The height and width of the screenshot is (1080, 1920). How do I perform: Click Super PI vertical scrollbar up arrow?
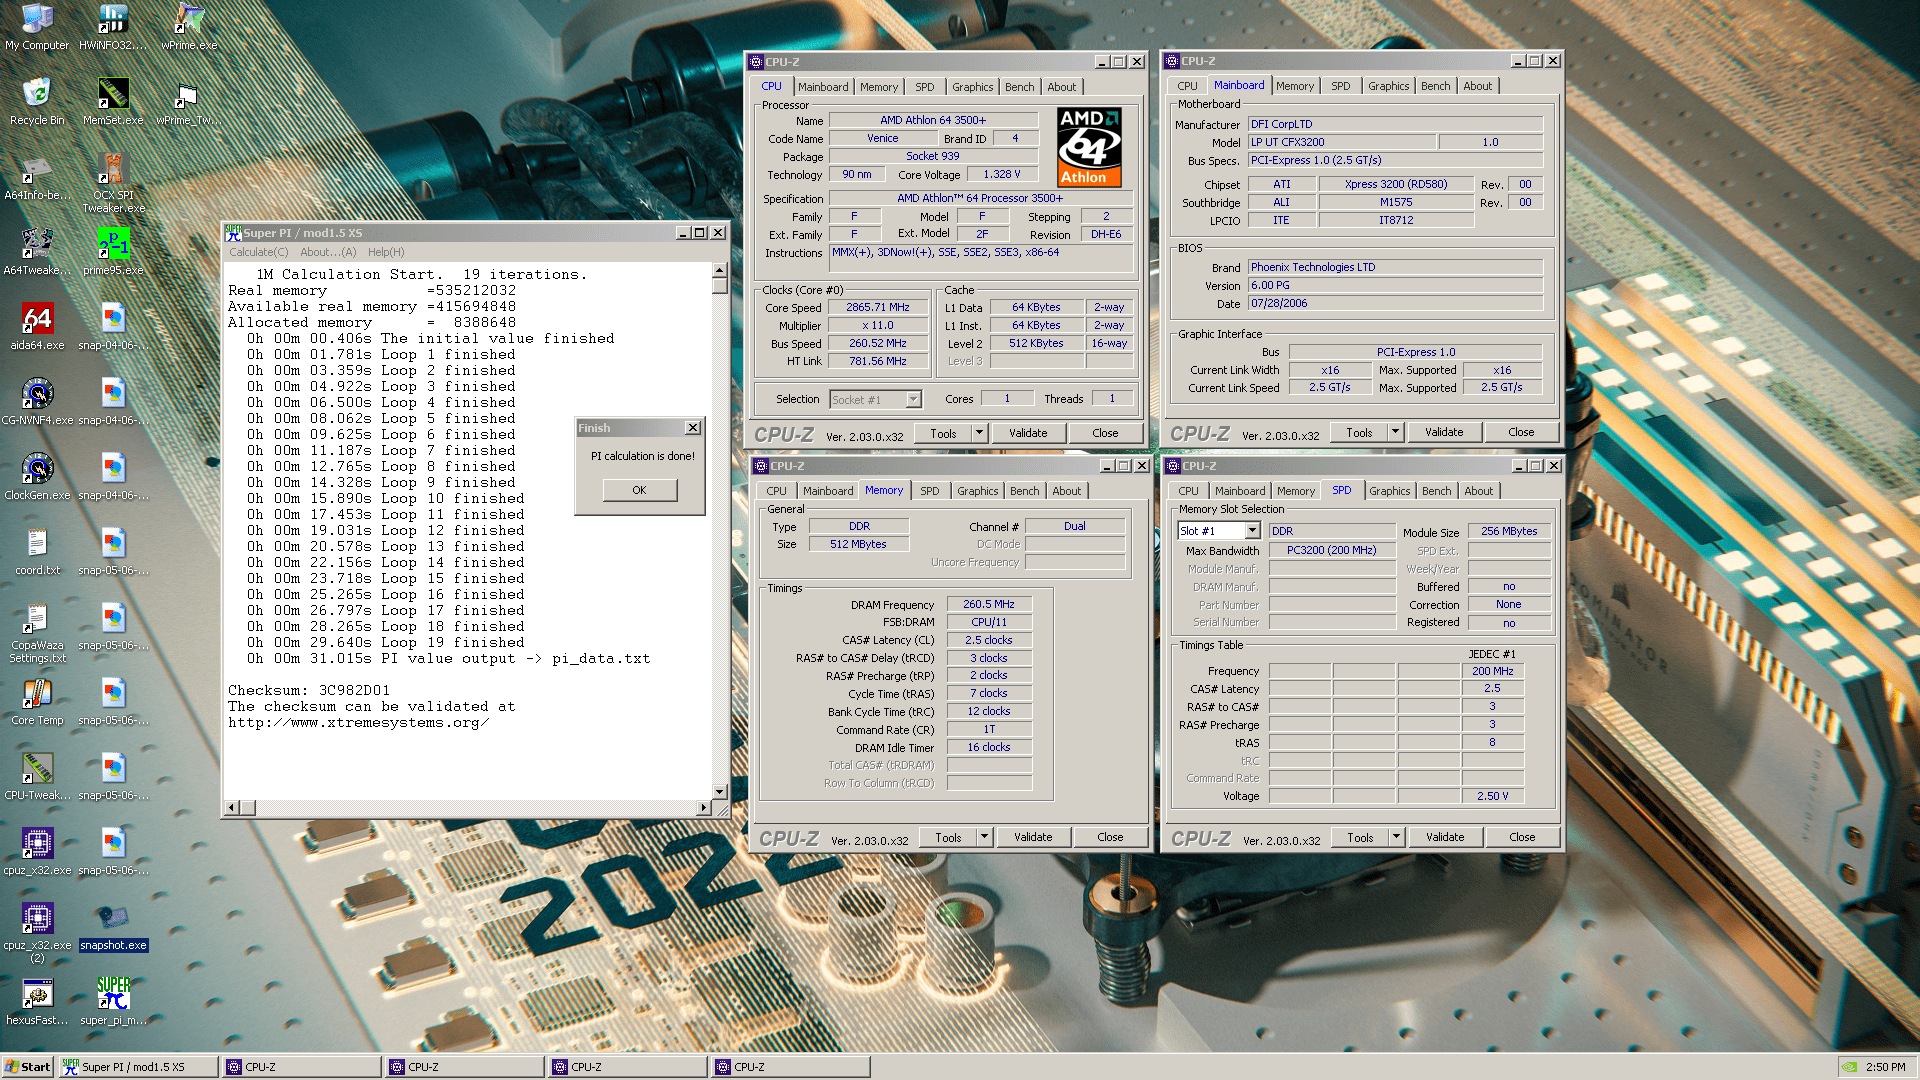(719, 270)
